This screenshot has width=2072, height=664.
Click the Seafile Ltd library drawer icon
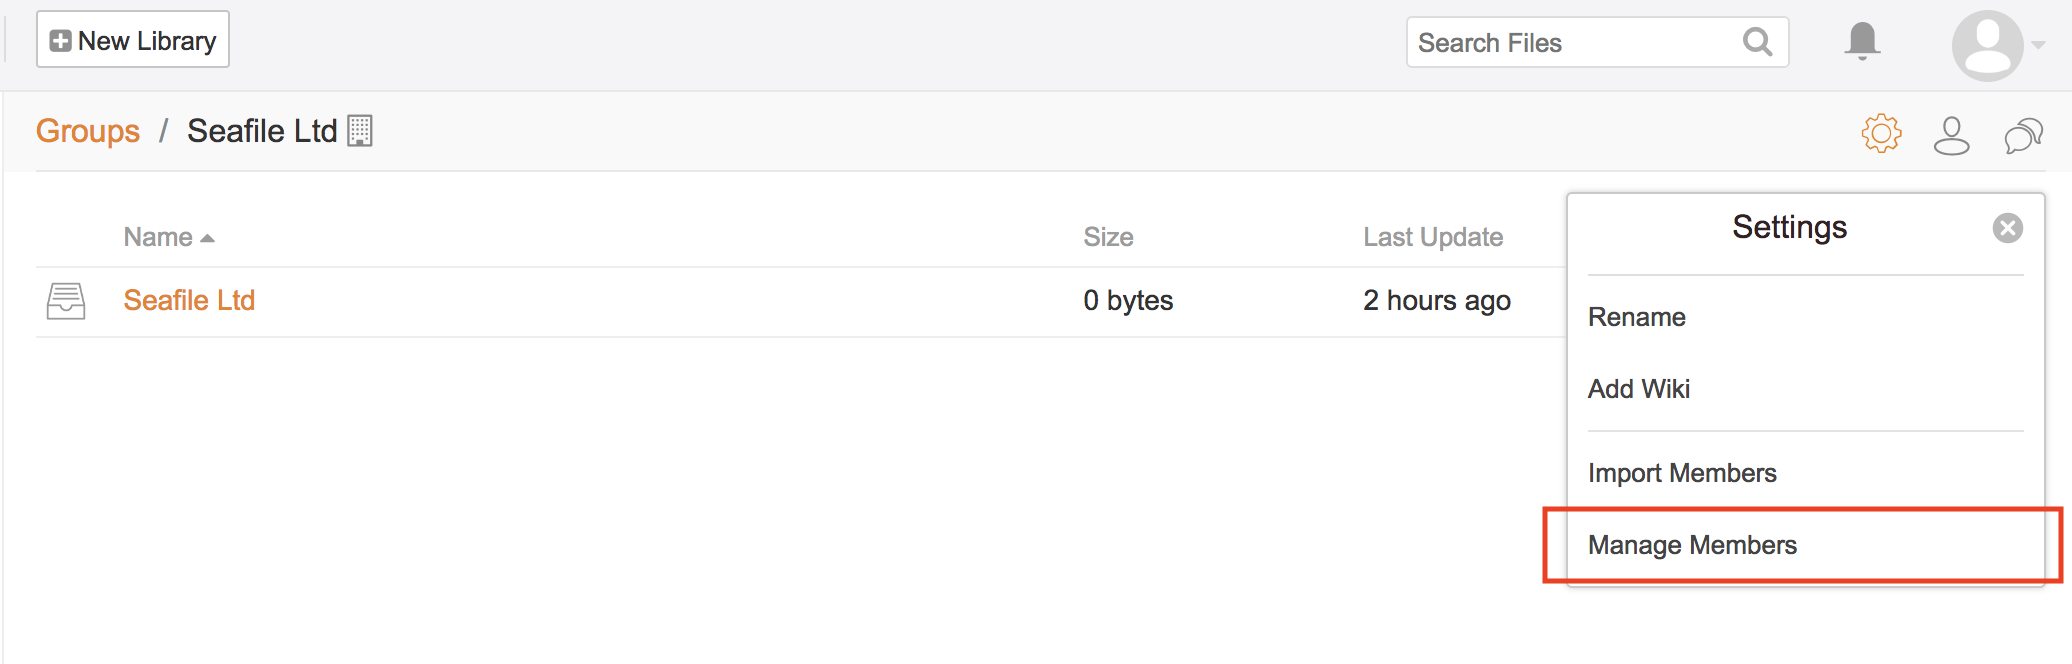(66, 301)
